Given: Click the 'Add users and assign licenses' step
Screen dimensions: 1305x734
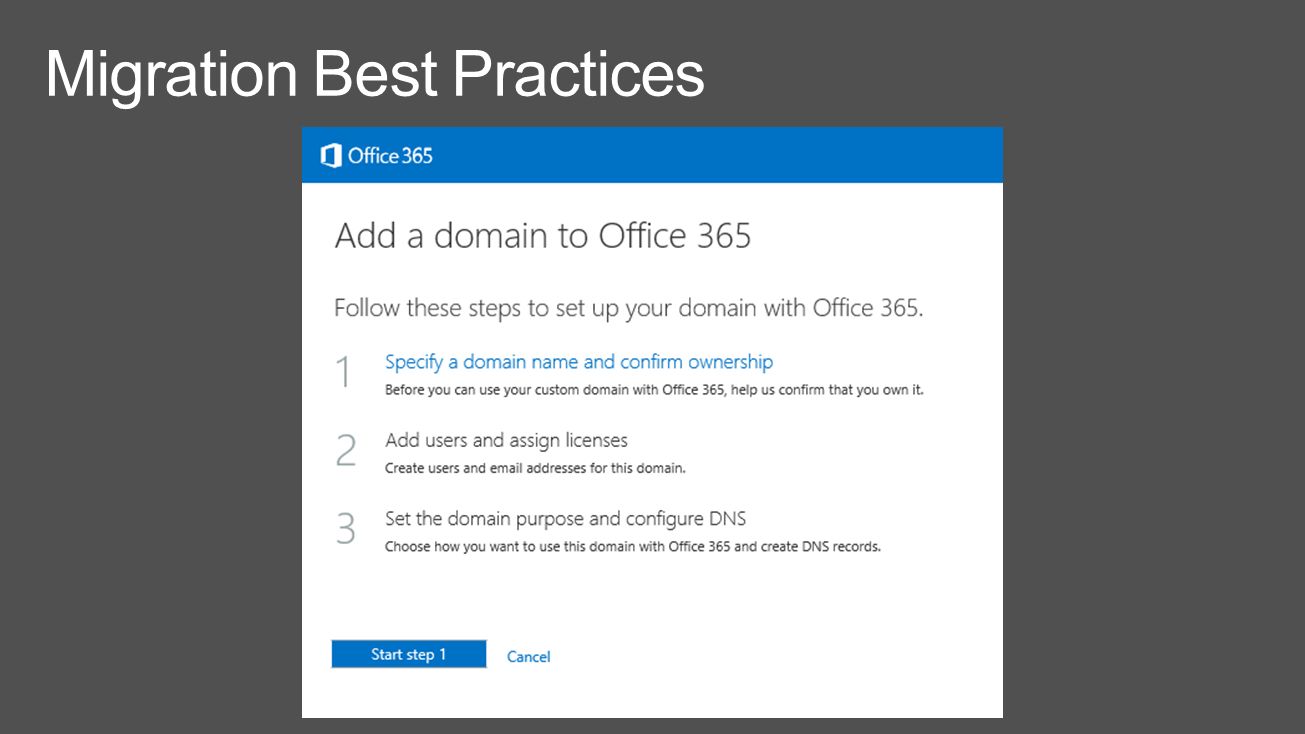Looking at the screenshot, I should [506, 440].
